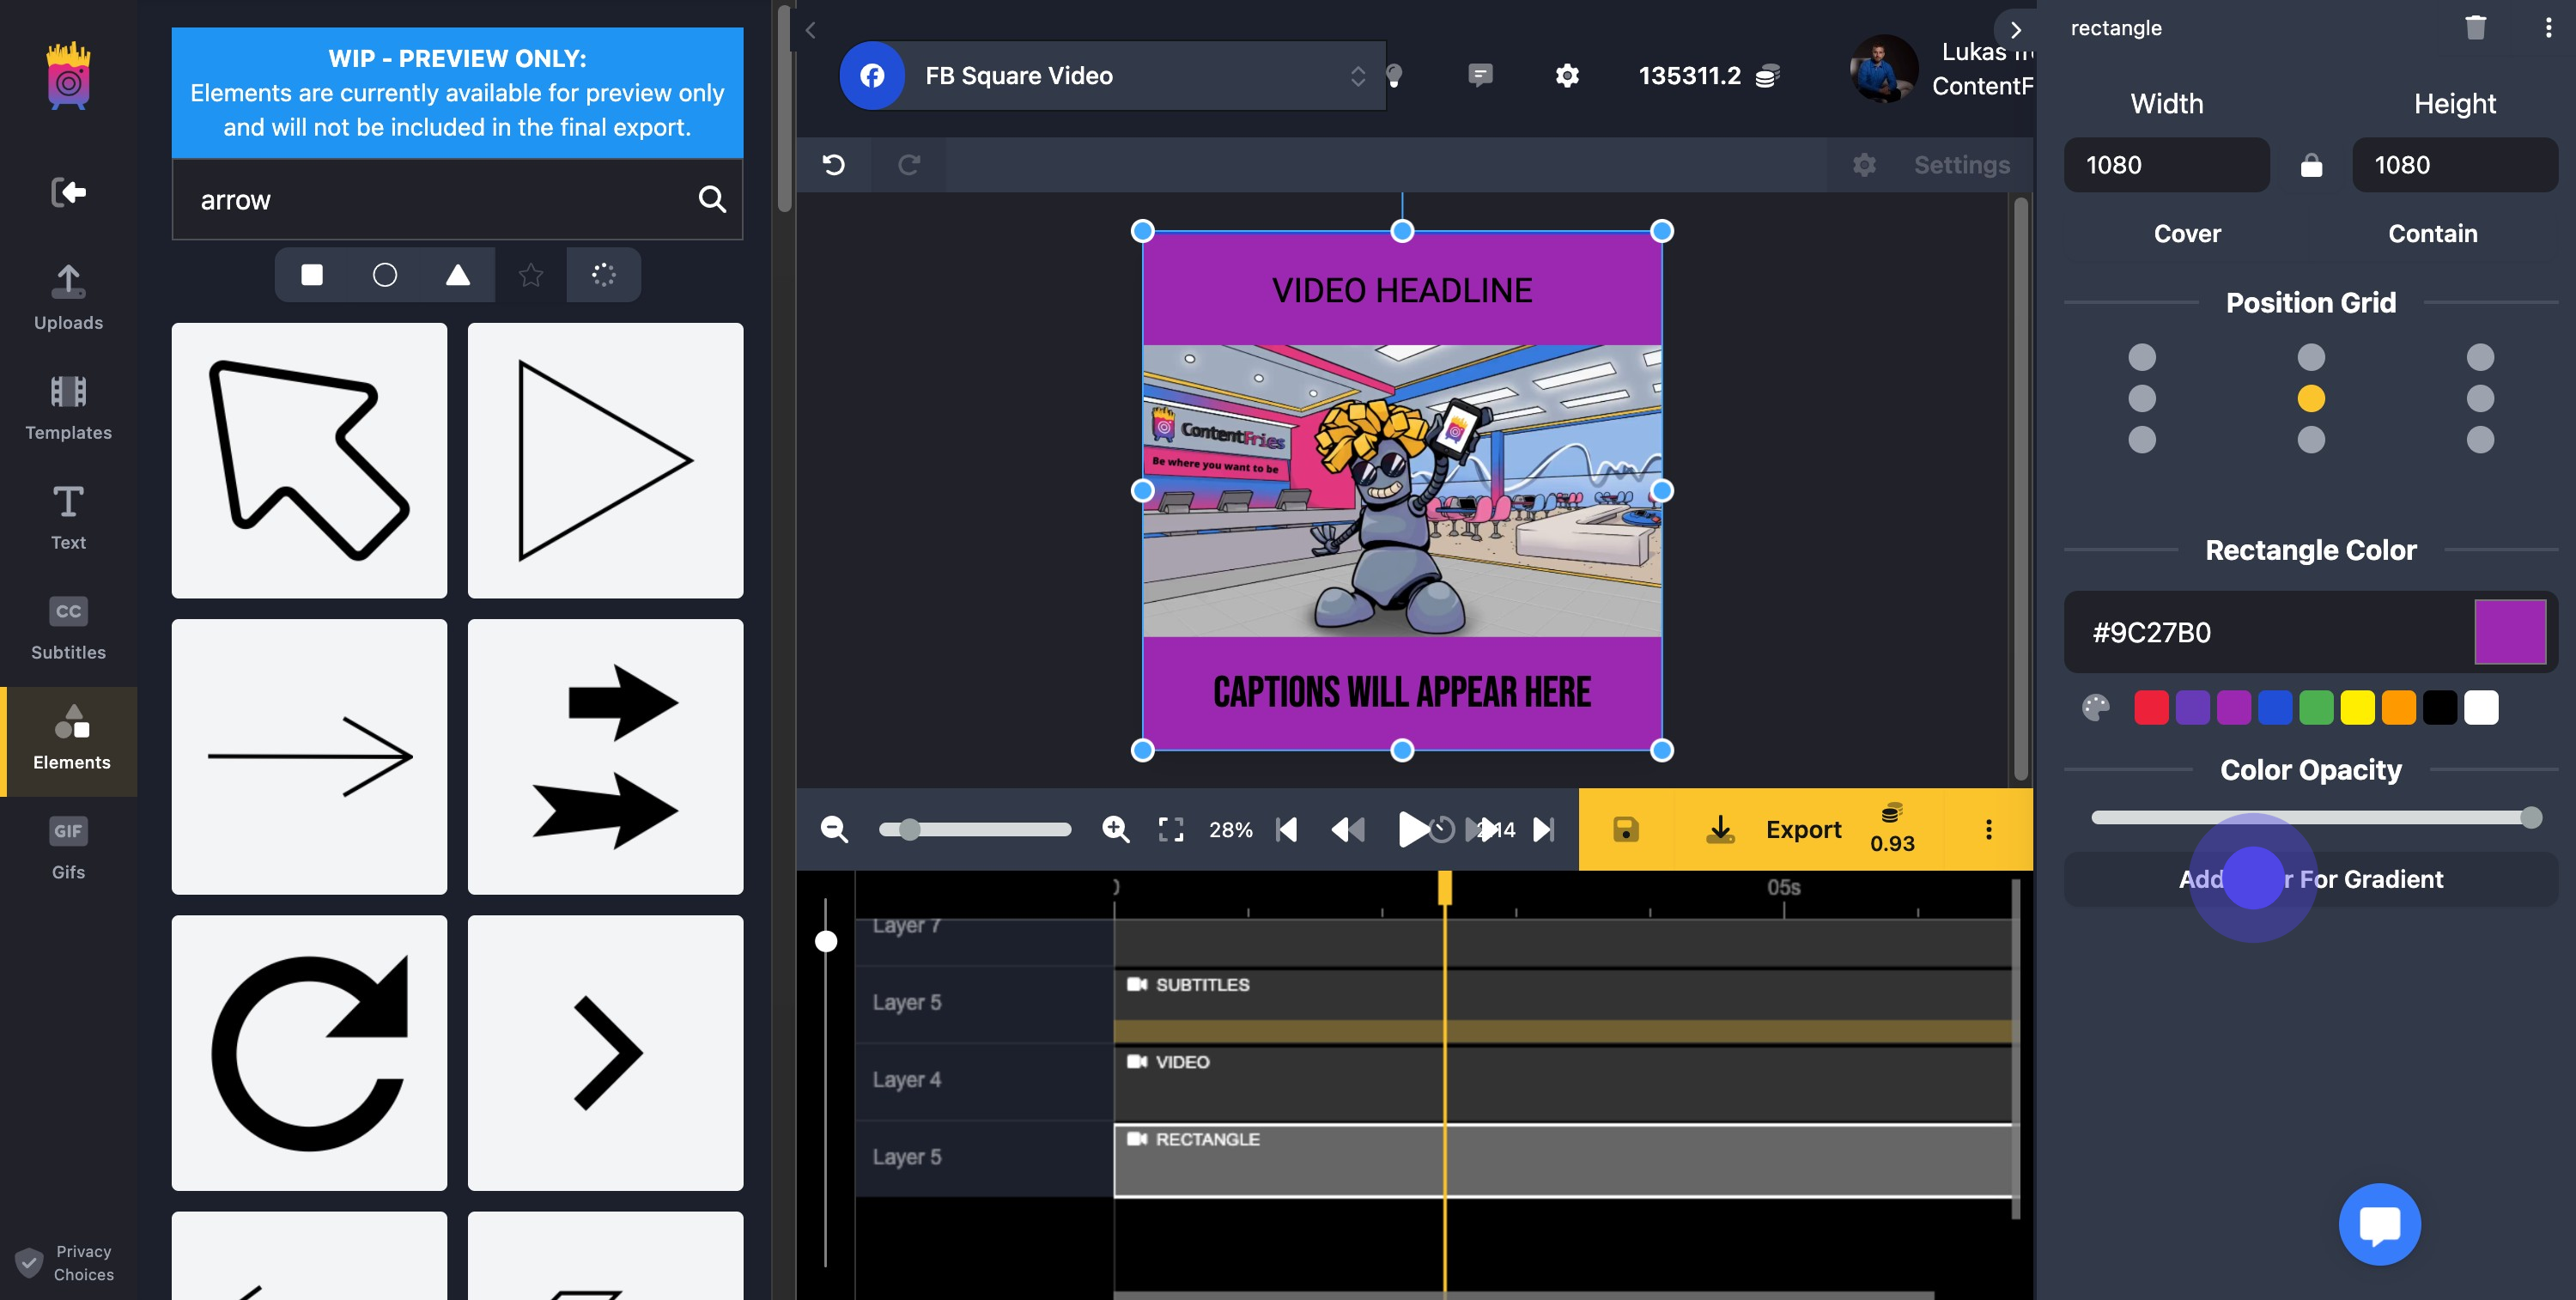Select center position in the Position Grid

[2311, 399]
